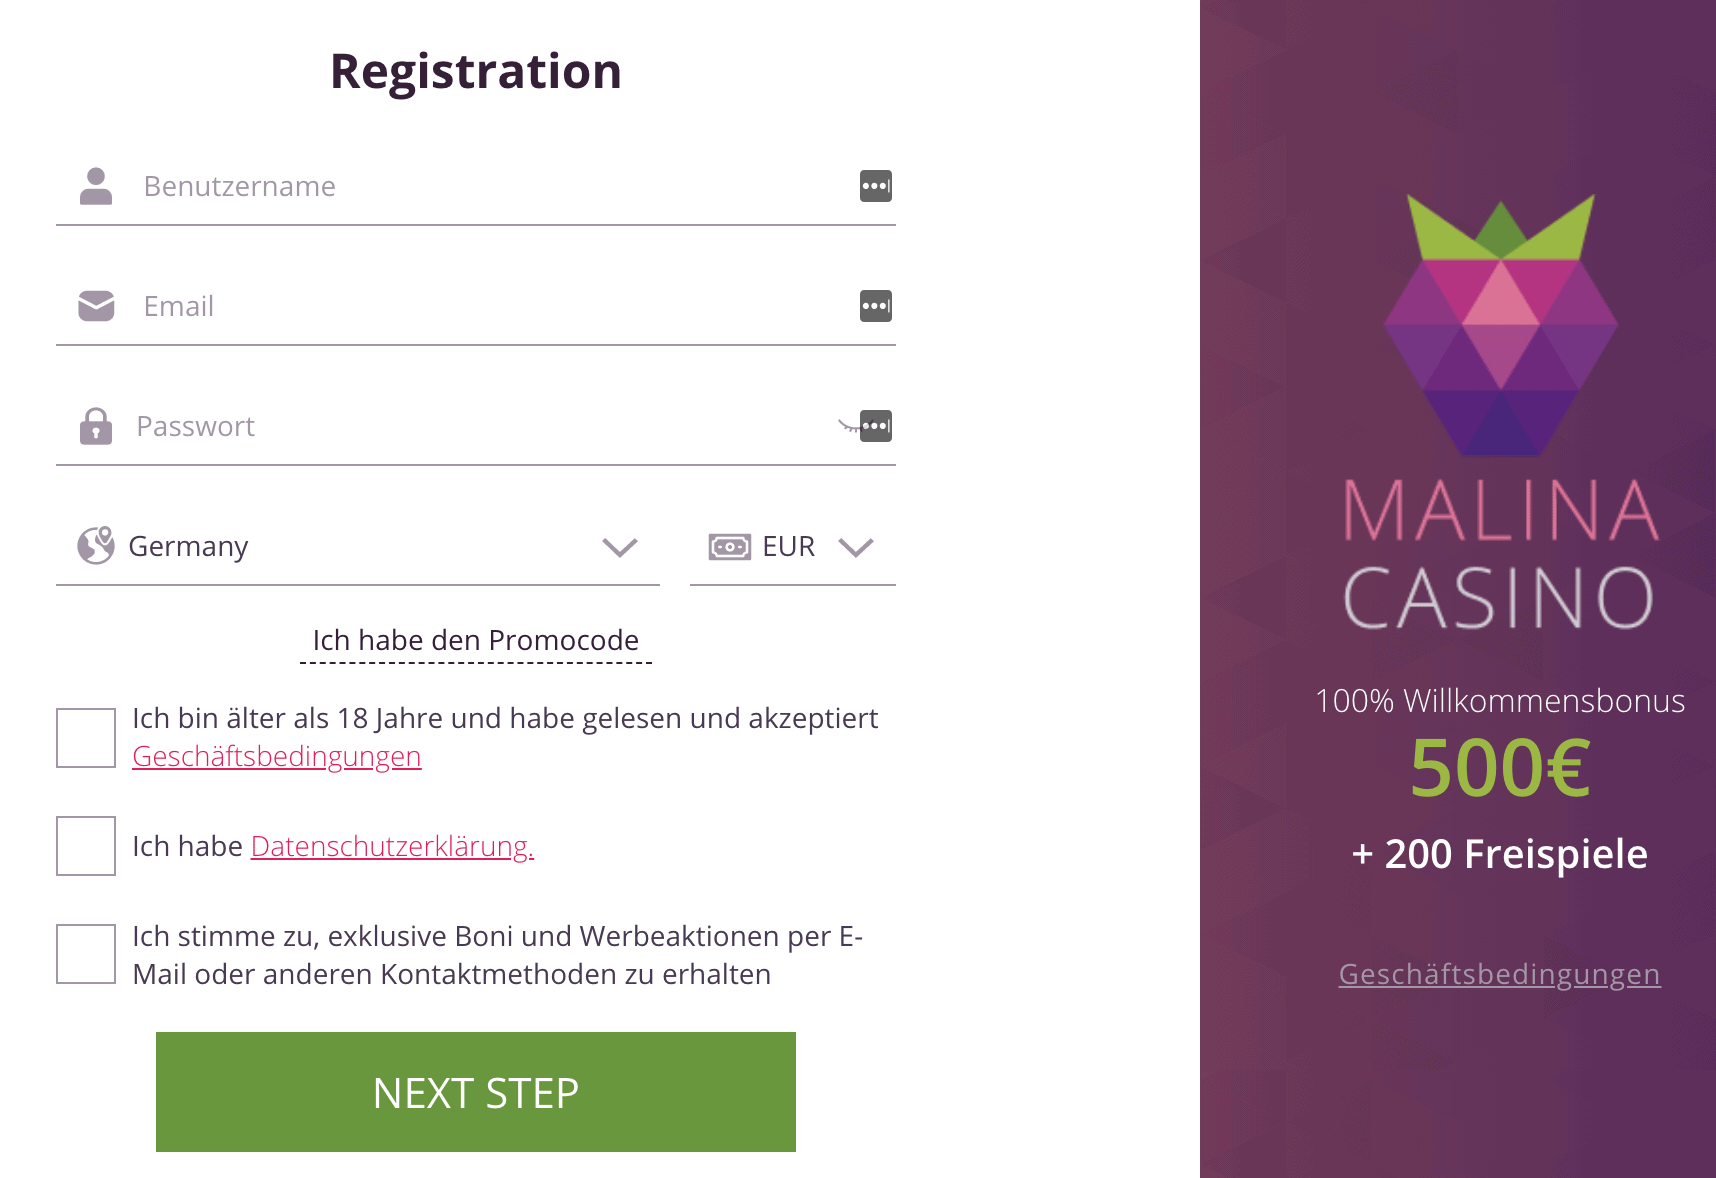Click password manager icon in Passwort field
This screenshot has width=1716, height=1178.
coord(876,426)
